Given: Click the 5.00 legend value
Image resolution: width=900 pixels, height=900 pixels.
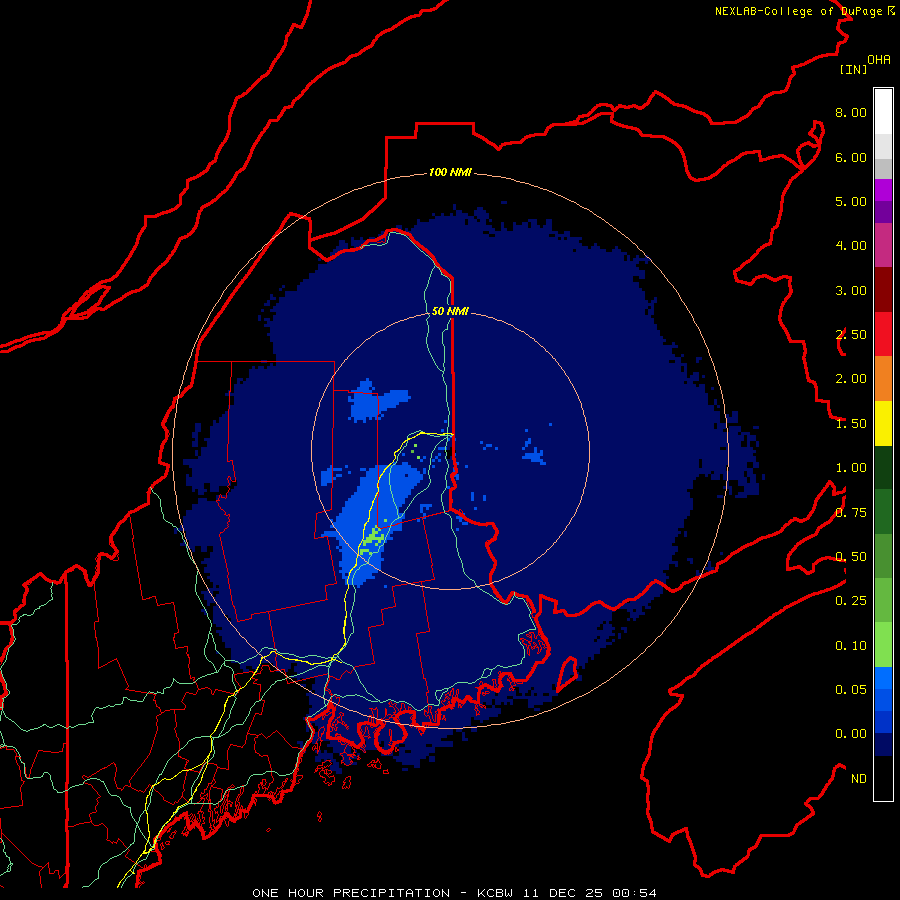Looking at the screenshot, I should pyautogui.click(x=851, y=201).
